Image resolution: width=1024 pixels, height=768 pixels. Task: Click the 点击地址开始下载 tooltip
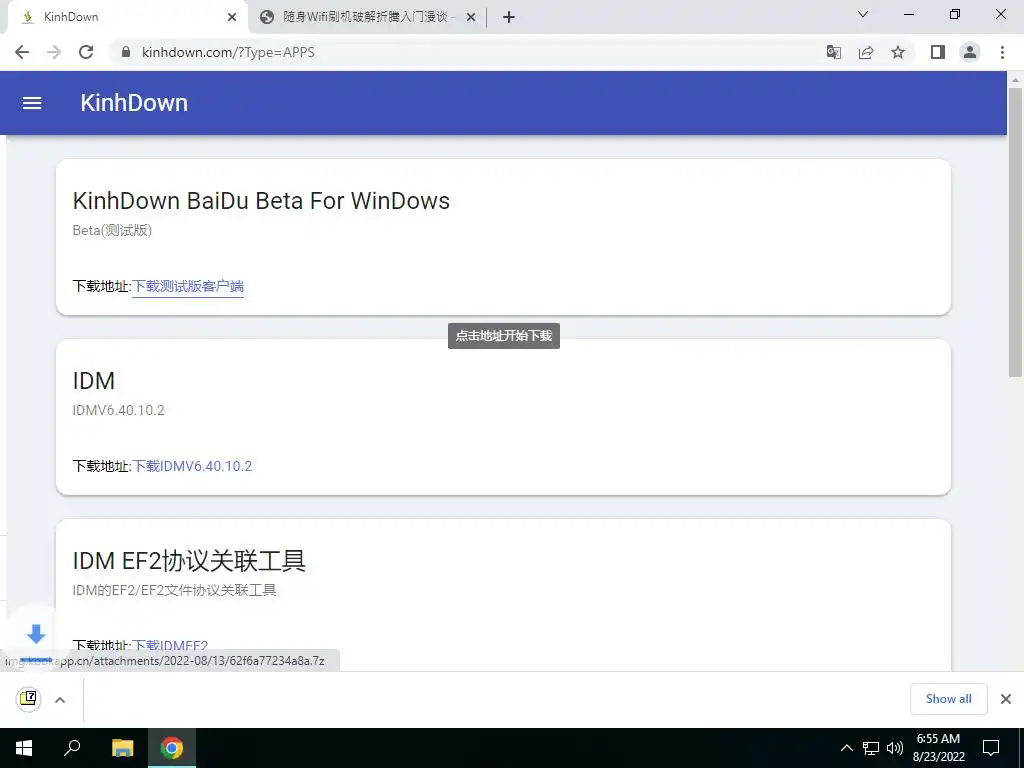(x=504, y=336)
